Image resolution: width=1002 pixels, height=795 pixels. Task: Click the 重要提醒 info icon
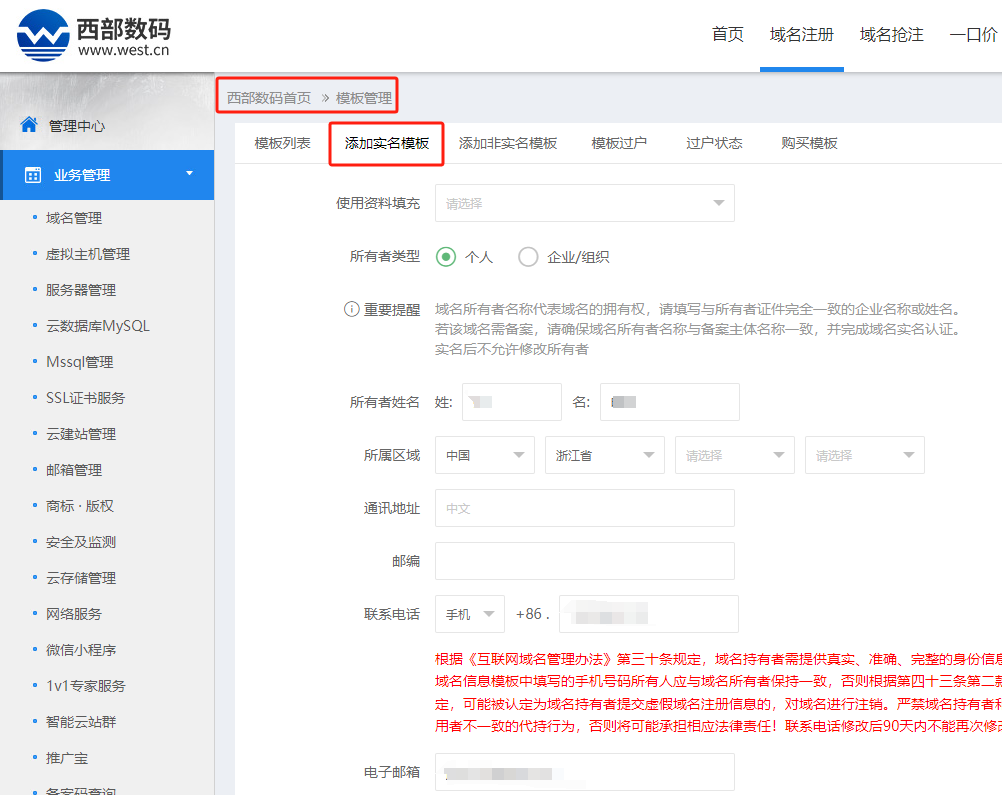click(351, 309)
